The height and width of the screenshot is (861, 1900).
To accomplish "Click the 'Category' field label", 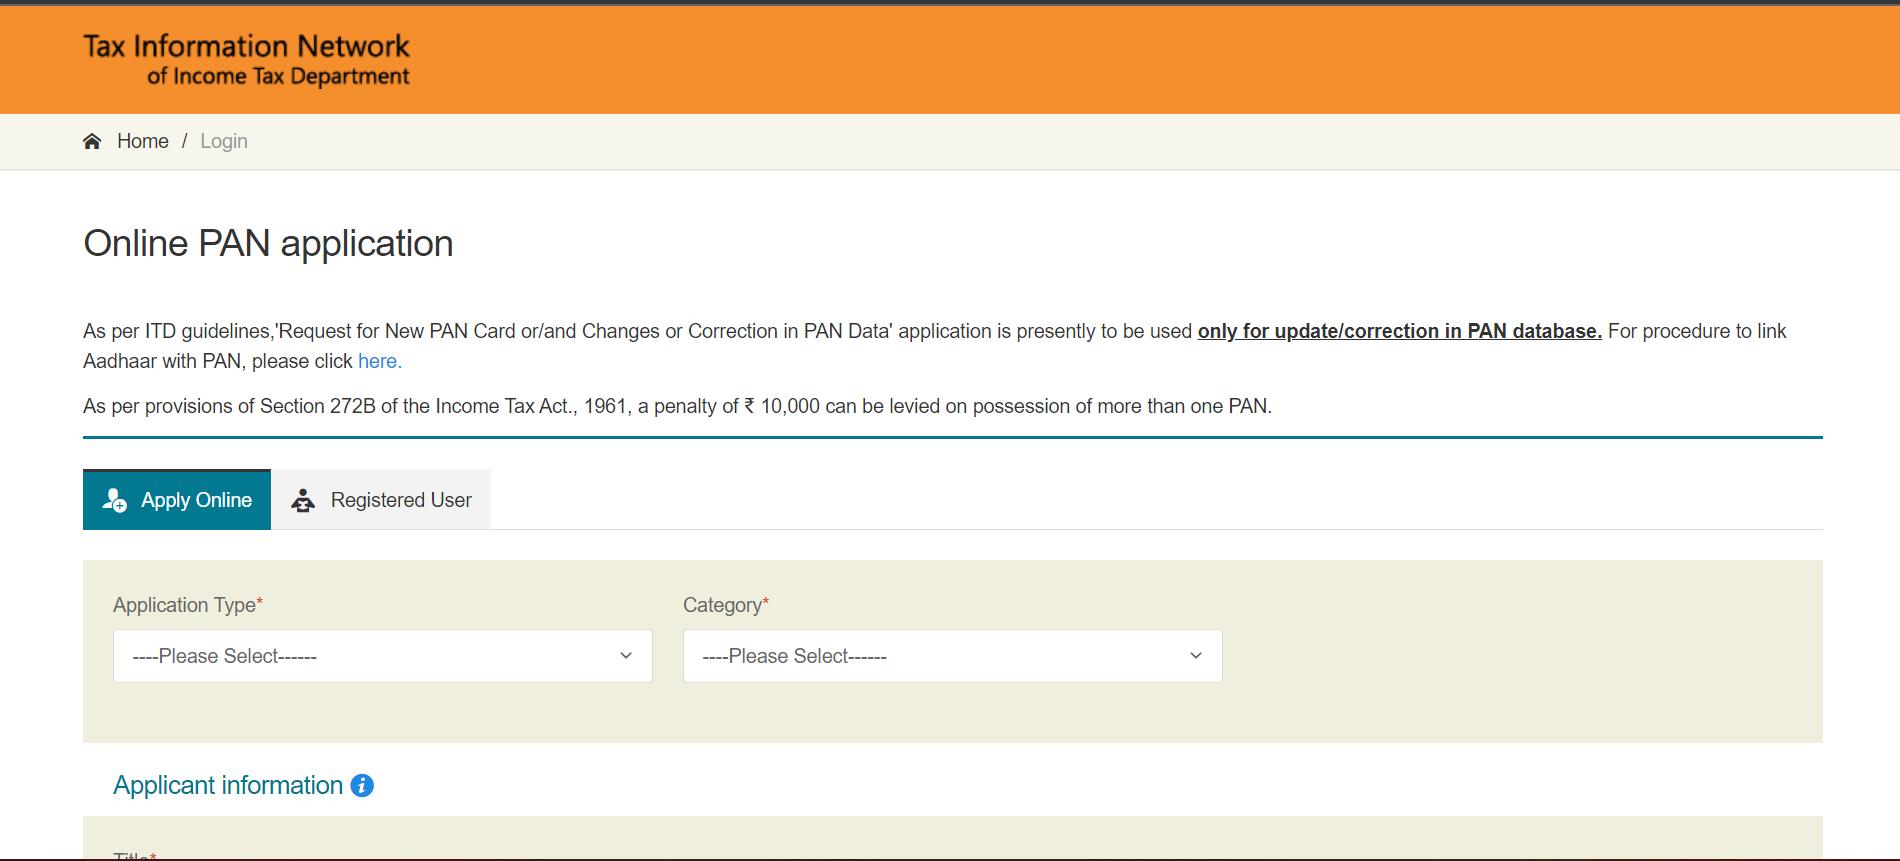I will [x=726, y=605].
